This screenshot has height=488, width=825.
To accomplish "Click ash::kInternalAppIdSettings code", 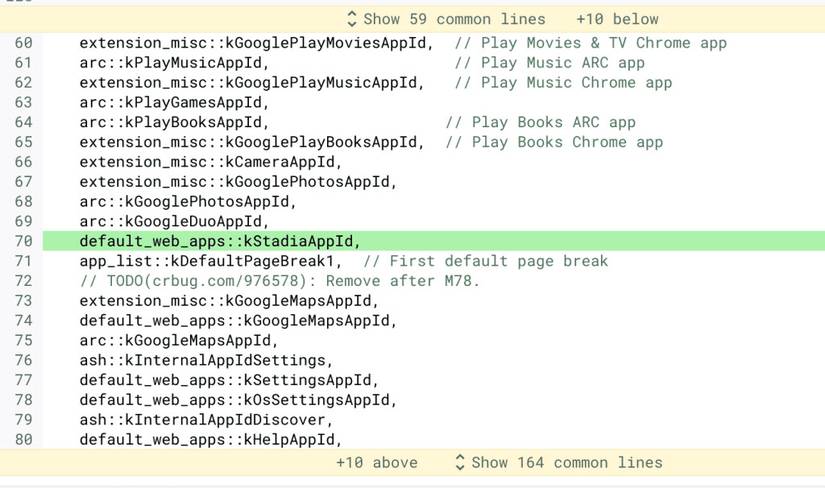I will pos(206,360).
